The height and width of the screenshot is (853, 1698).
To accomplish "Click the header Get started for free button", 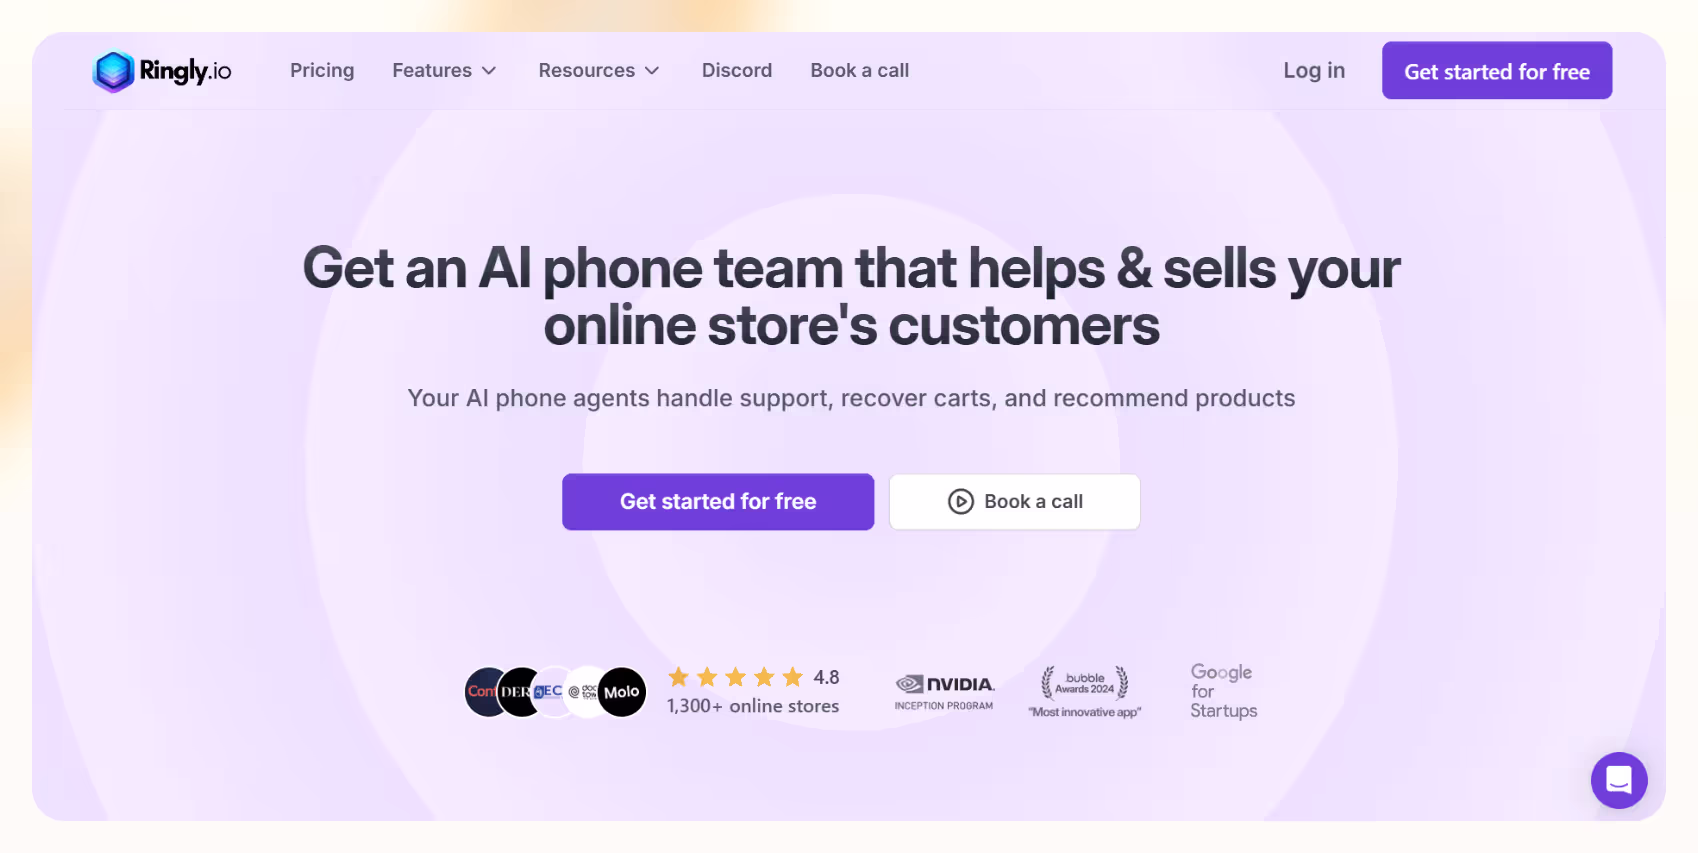I will tap(1497, 71).
